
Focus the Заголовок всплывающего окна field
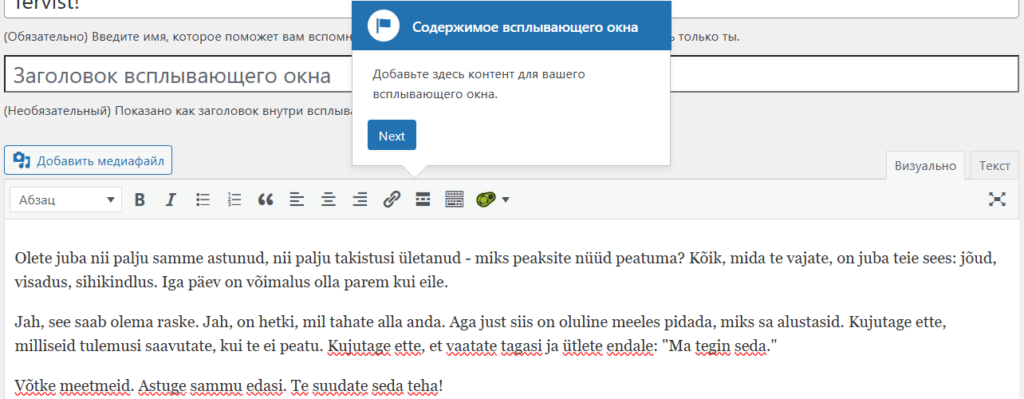coord(512,75)
